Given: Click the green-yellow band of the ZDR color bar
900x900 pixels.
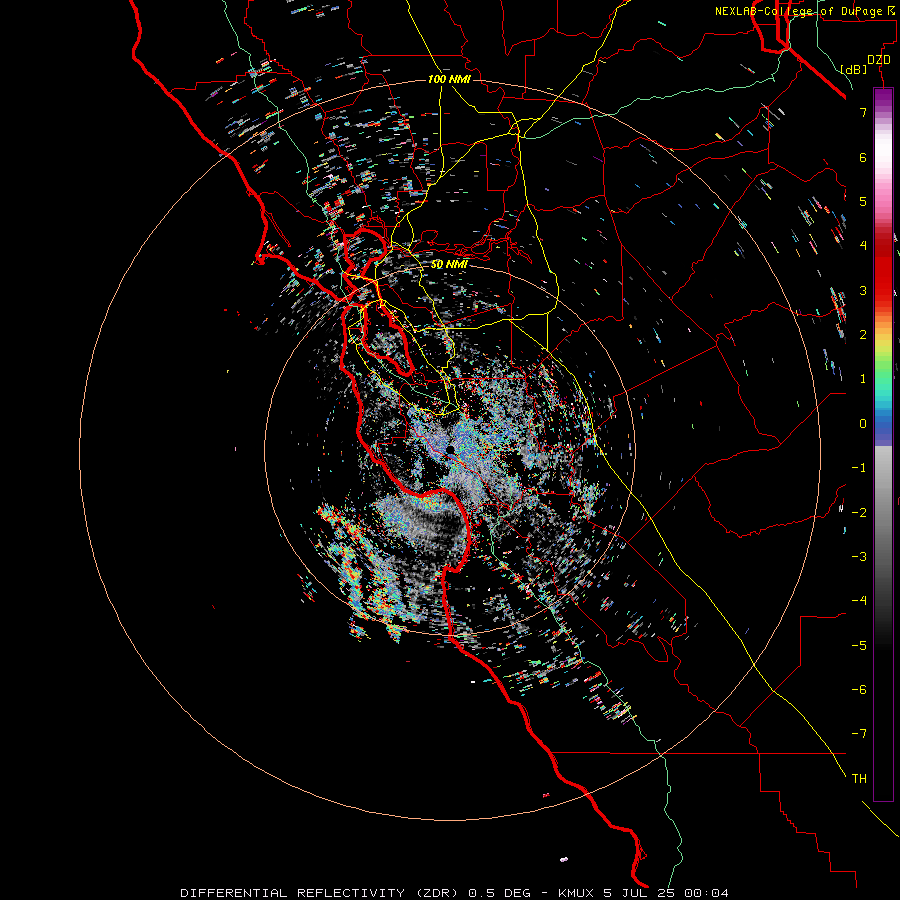Looking at the screenshot, I should 883,359.
